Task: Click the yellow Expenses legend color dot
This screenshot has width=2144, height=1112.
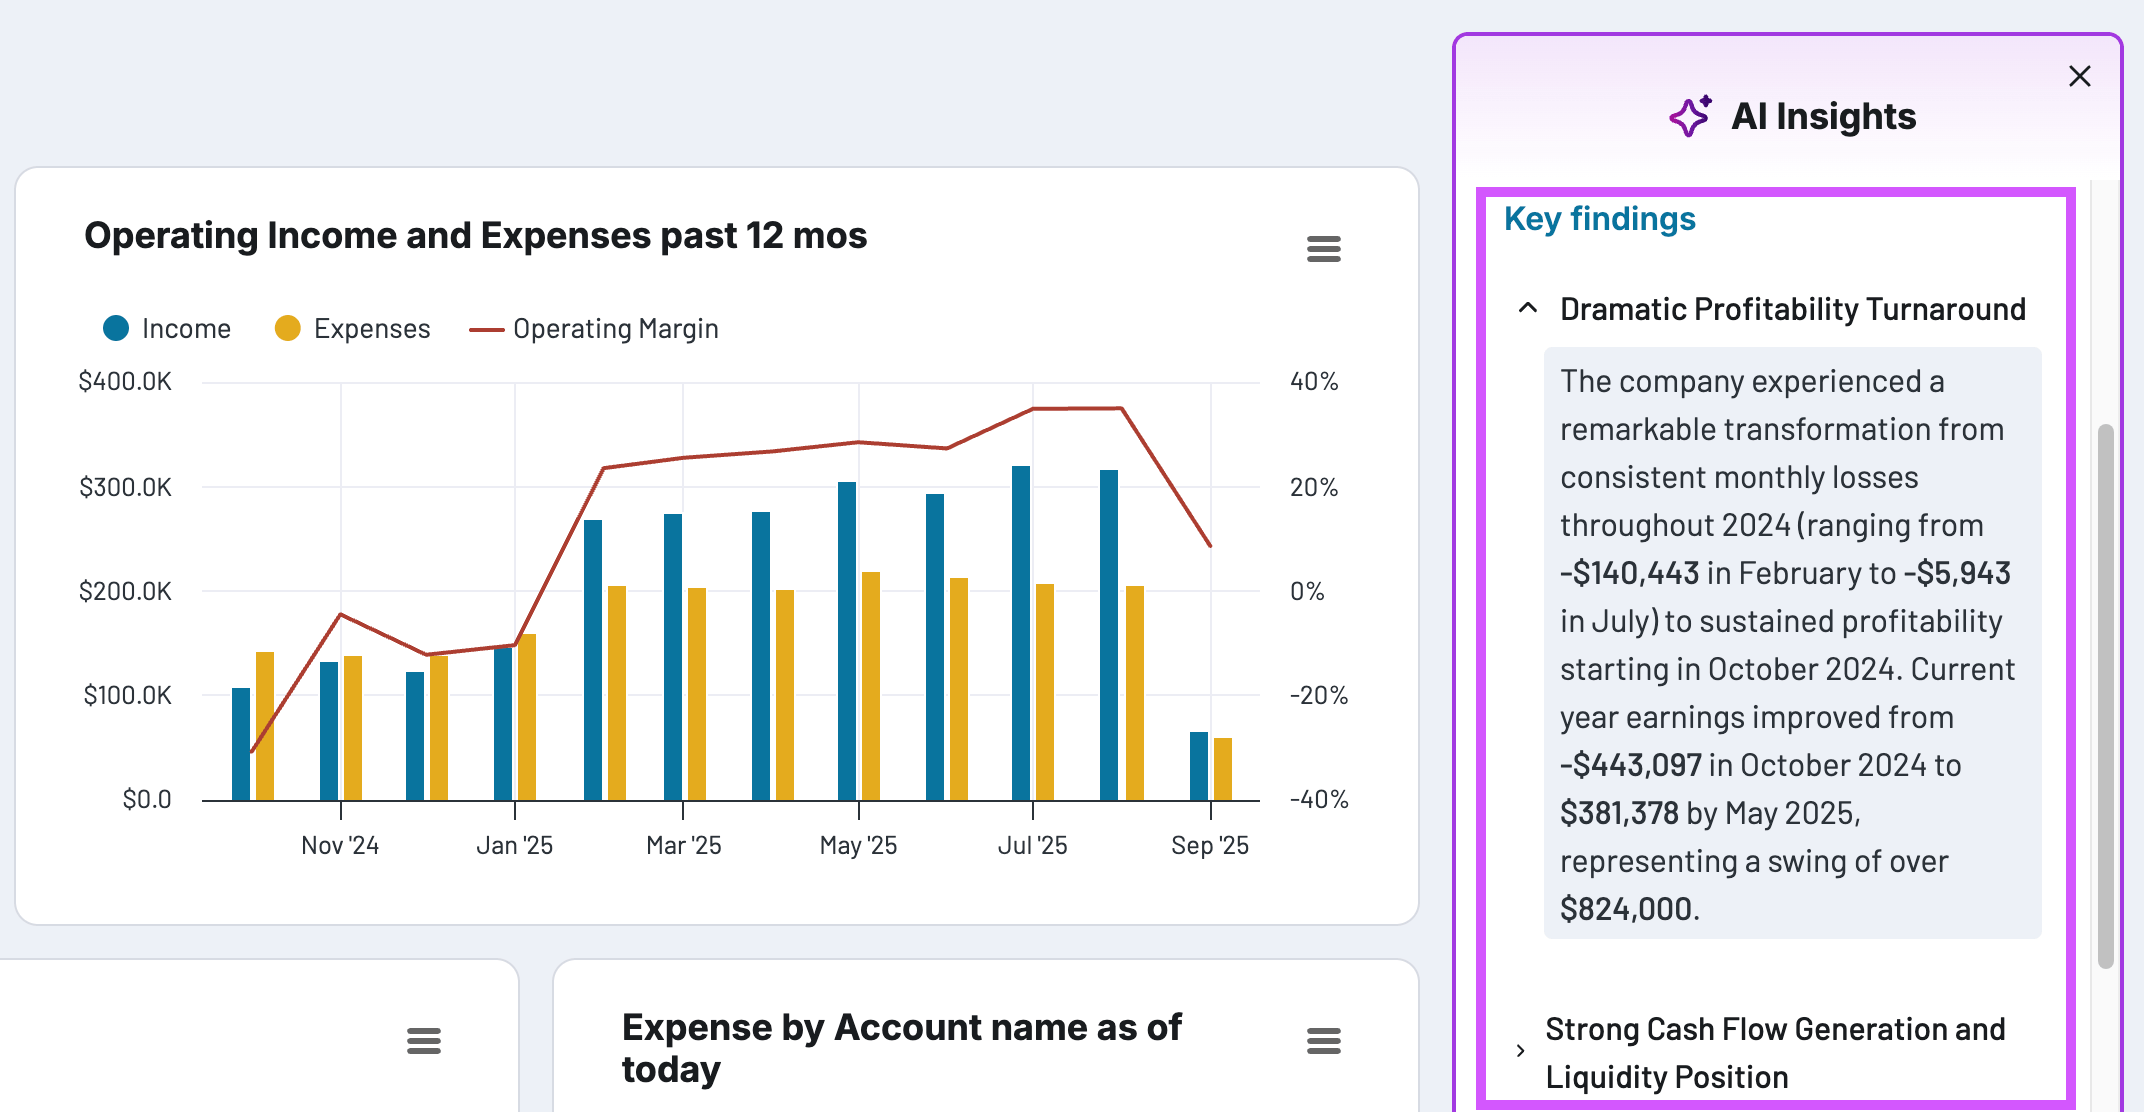Action: [x=287, y=329]
